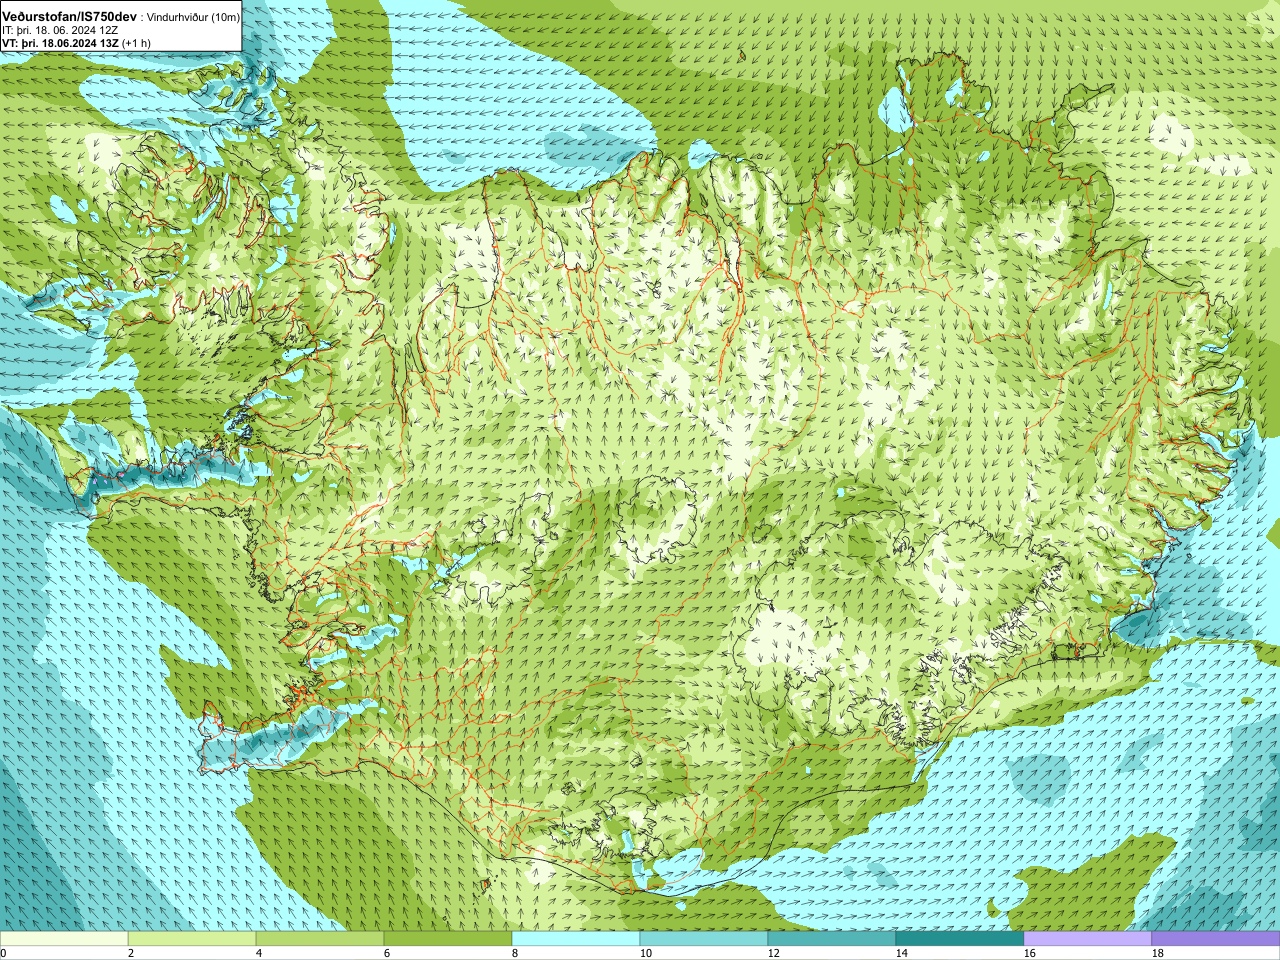The image size is (1280, 960).
Task: Click the legend tick label 12
Action: (773, 953)
